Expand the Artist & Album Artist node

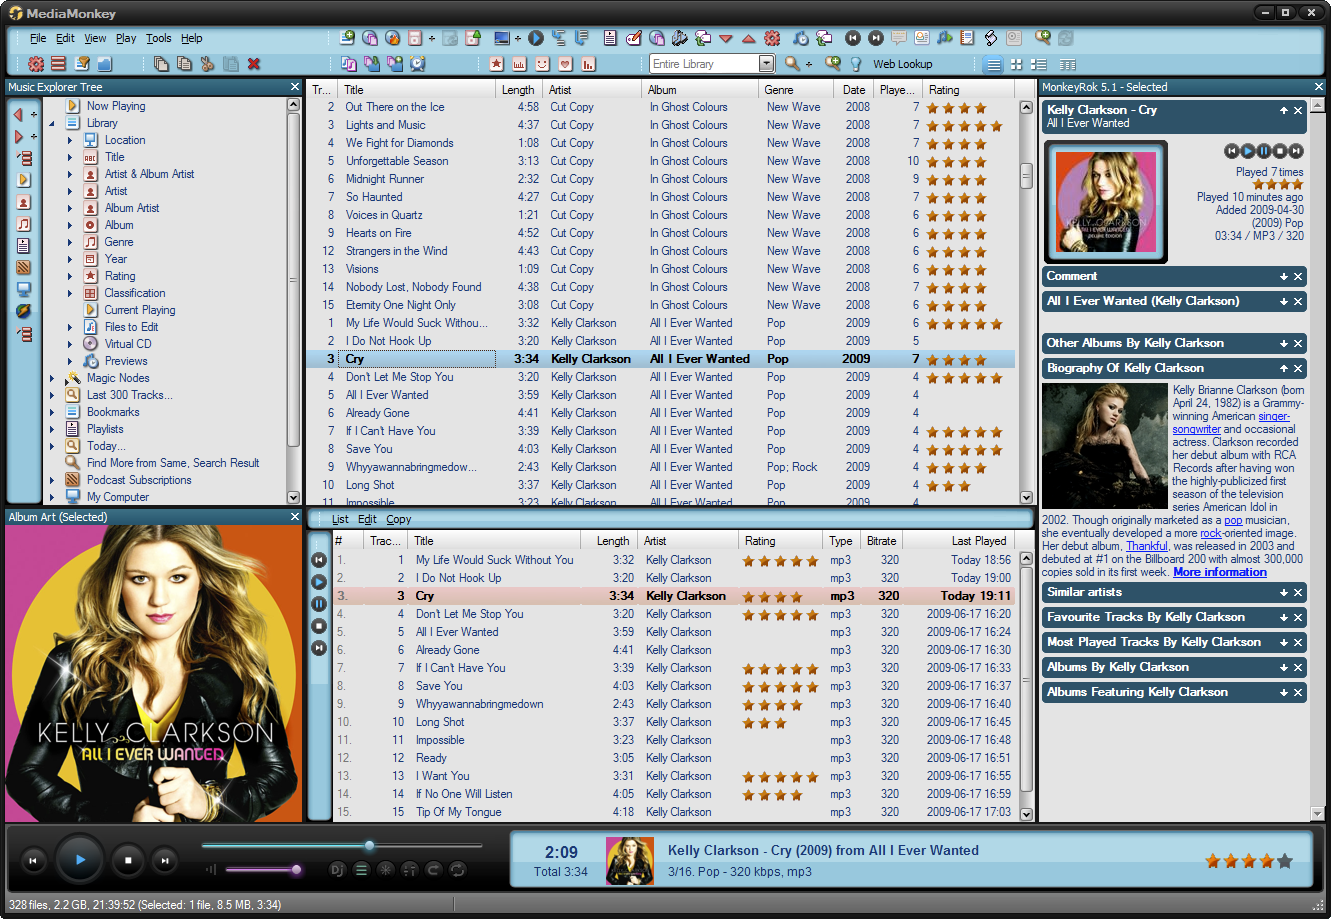[70, 174]
